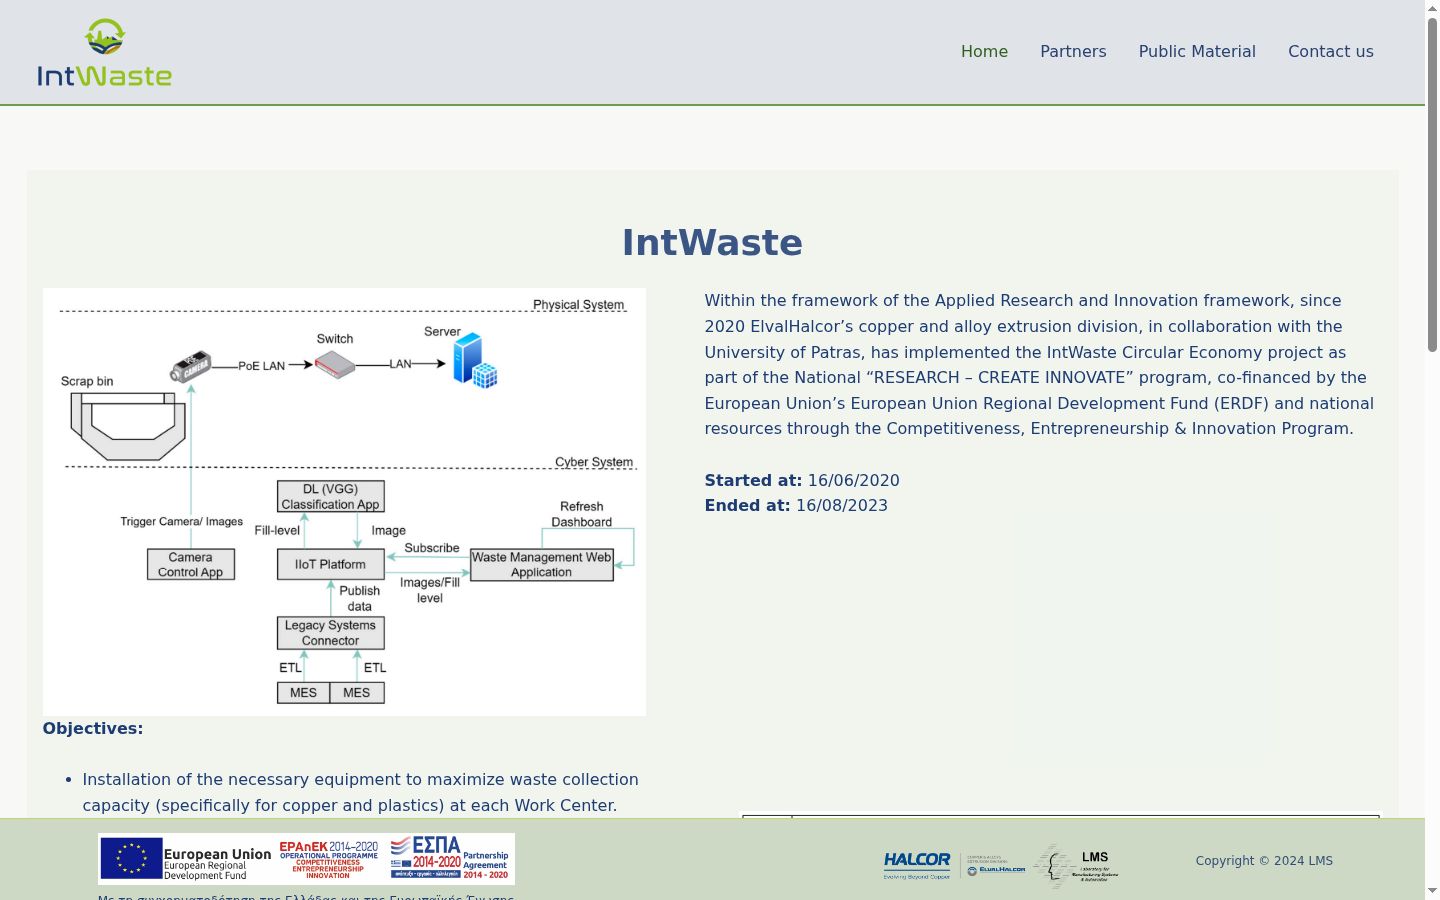The width and height of the screenshot is (1440, 900).
Task: Click the IntWaste logo in the header
Action: tap(105, 52)
